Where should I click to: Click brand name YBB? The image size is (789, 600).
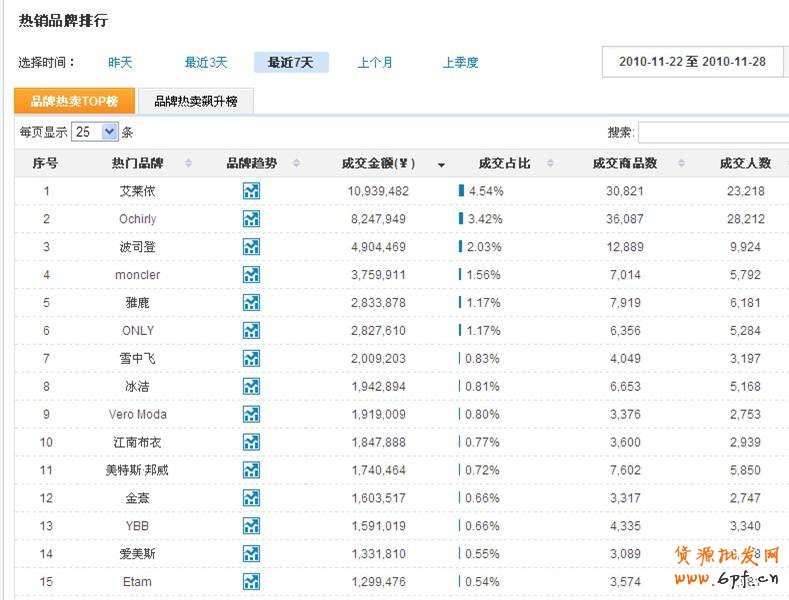point(137,526)
